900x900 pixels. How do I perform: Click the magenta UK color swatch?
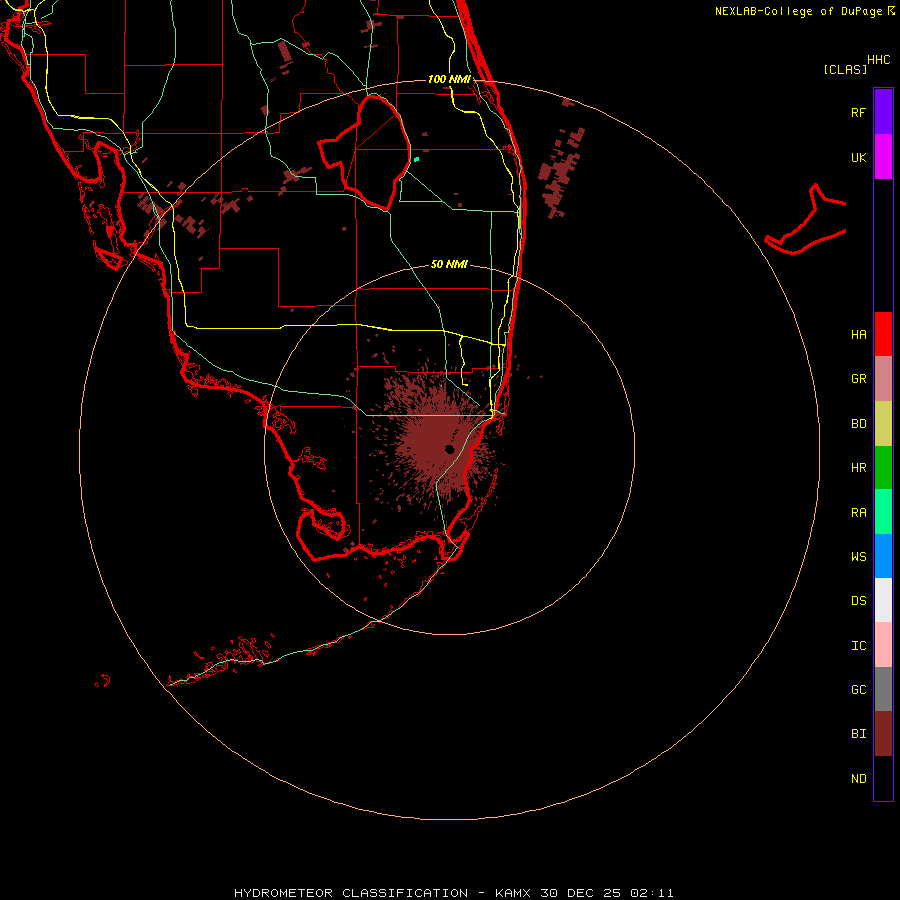pyautogui.click(x=883, y=157)
